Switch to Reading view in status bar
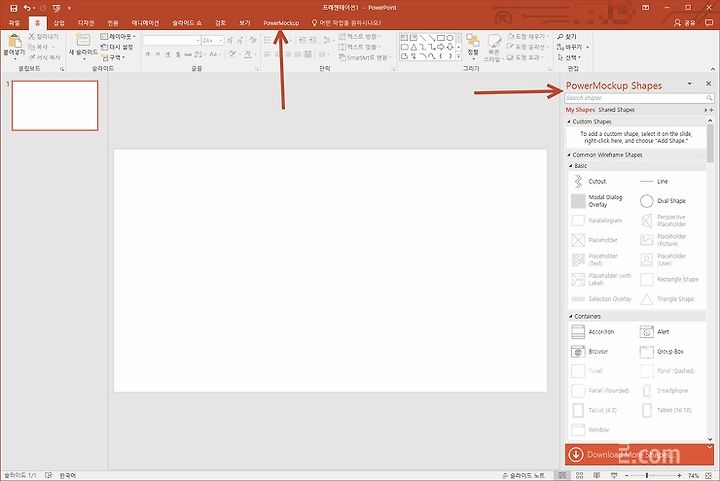 (596, 475)
